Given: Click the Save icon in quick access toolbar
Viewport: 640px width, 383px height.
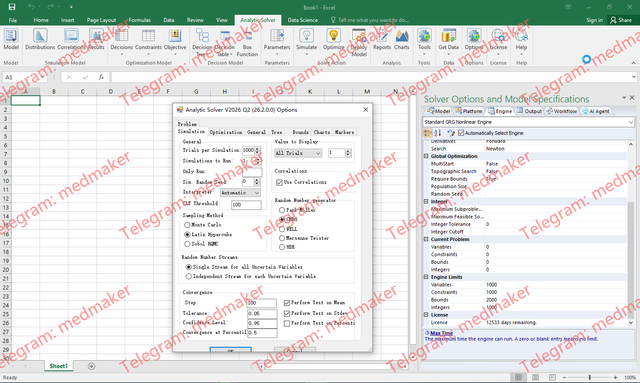Looking at the screenshot, I should click(12, 7).
